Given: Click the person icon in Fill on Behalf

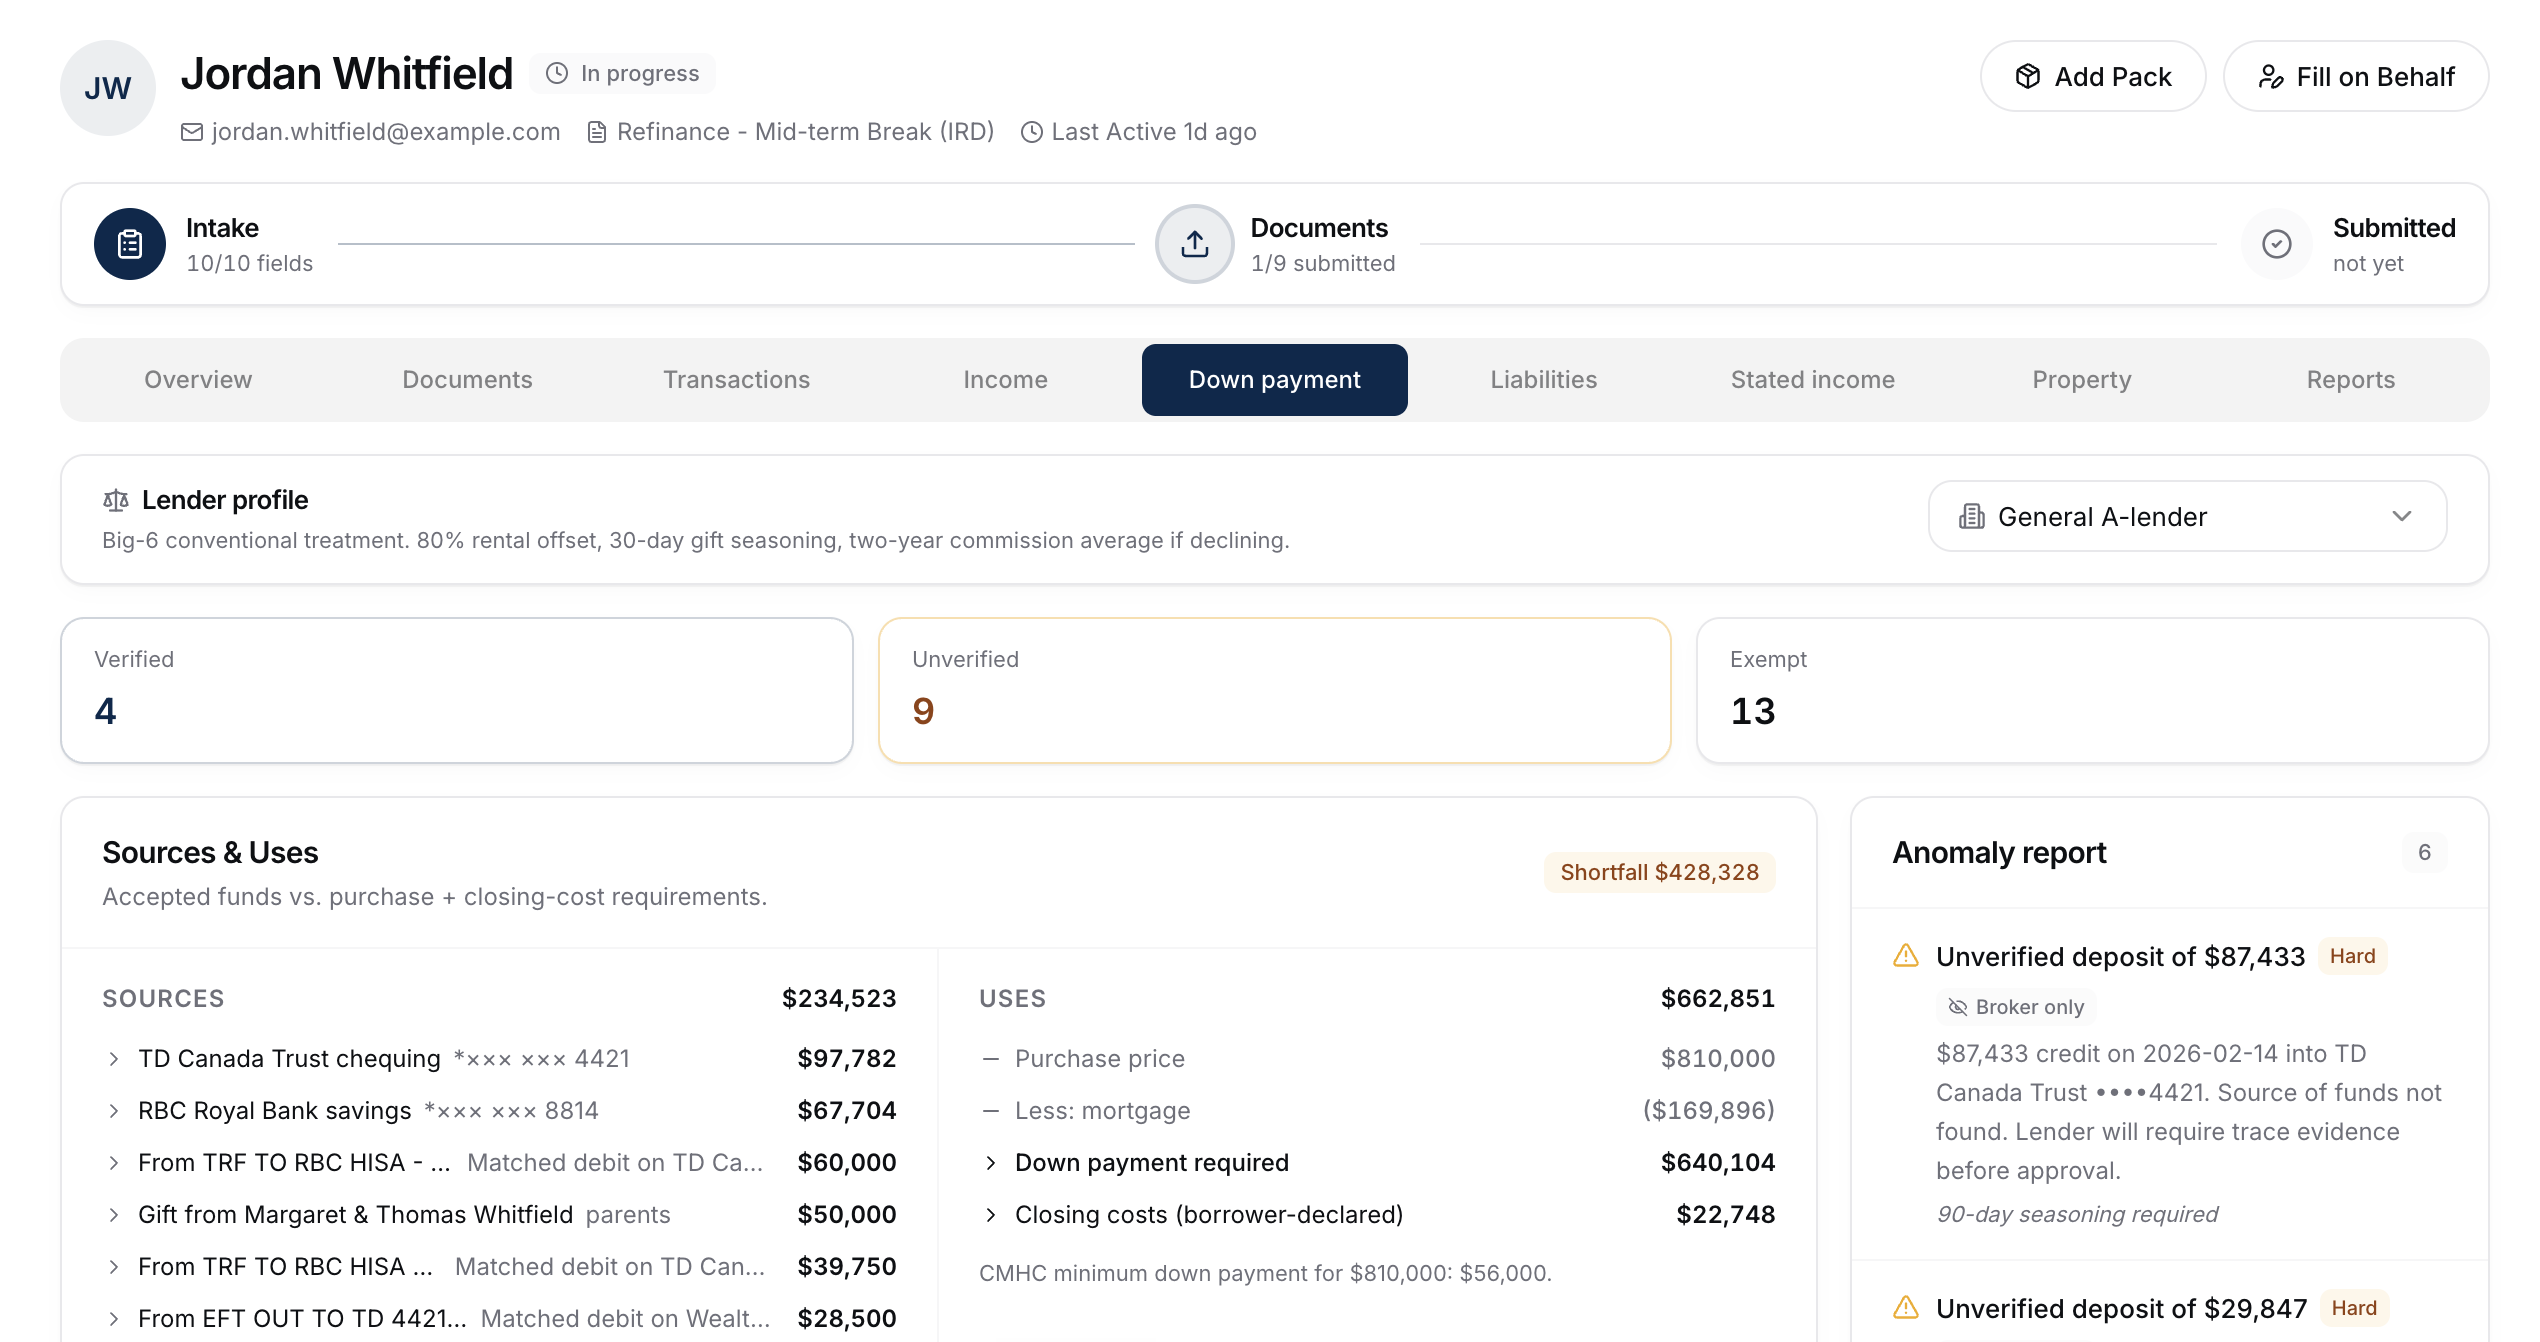Looking at the screenshot, I should point(2271,77).
